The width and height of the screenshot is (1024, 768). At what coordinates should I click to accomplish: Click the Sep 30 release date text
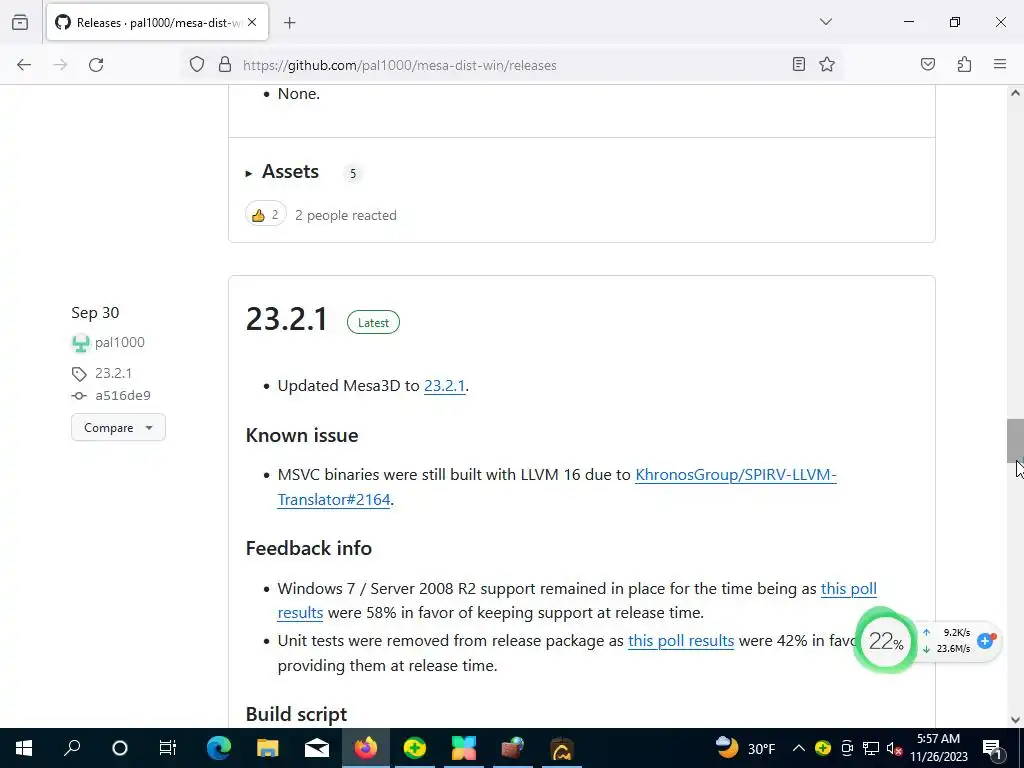95,313
